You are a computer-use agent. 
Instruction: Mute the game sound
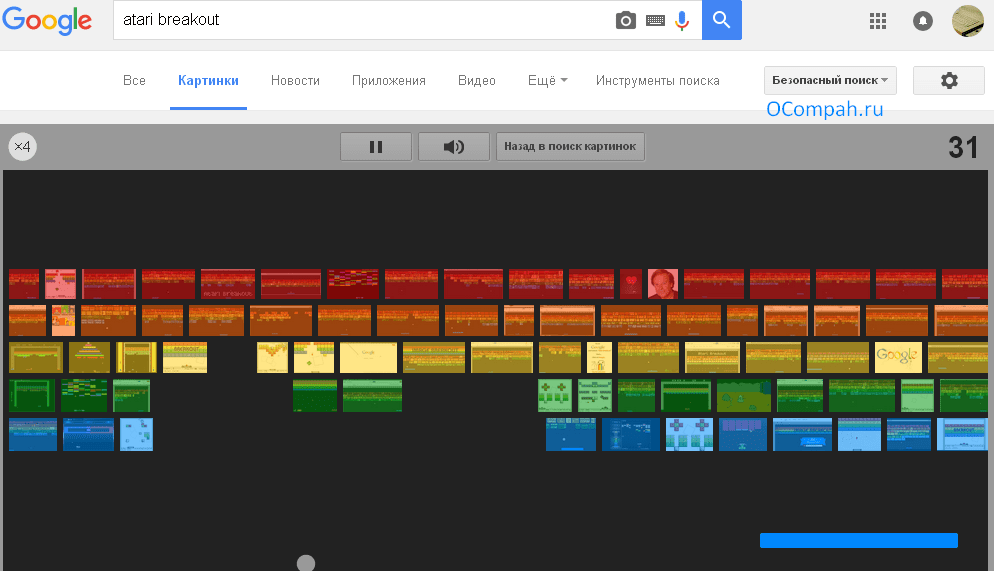454,146
